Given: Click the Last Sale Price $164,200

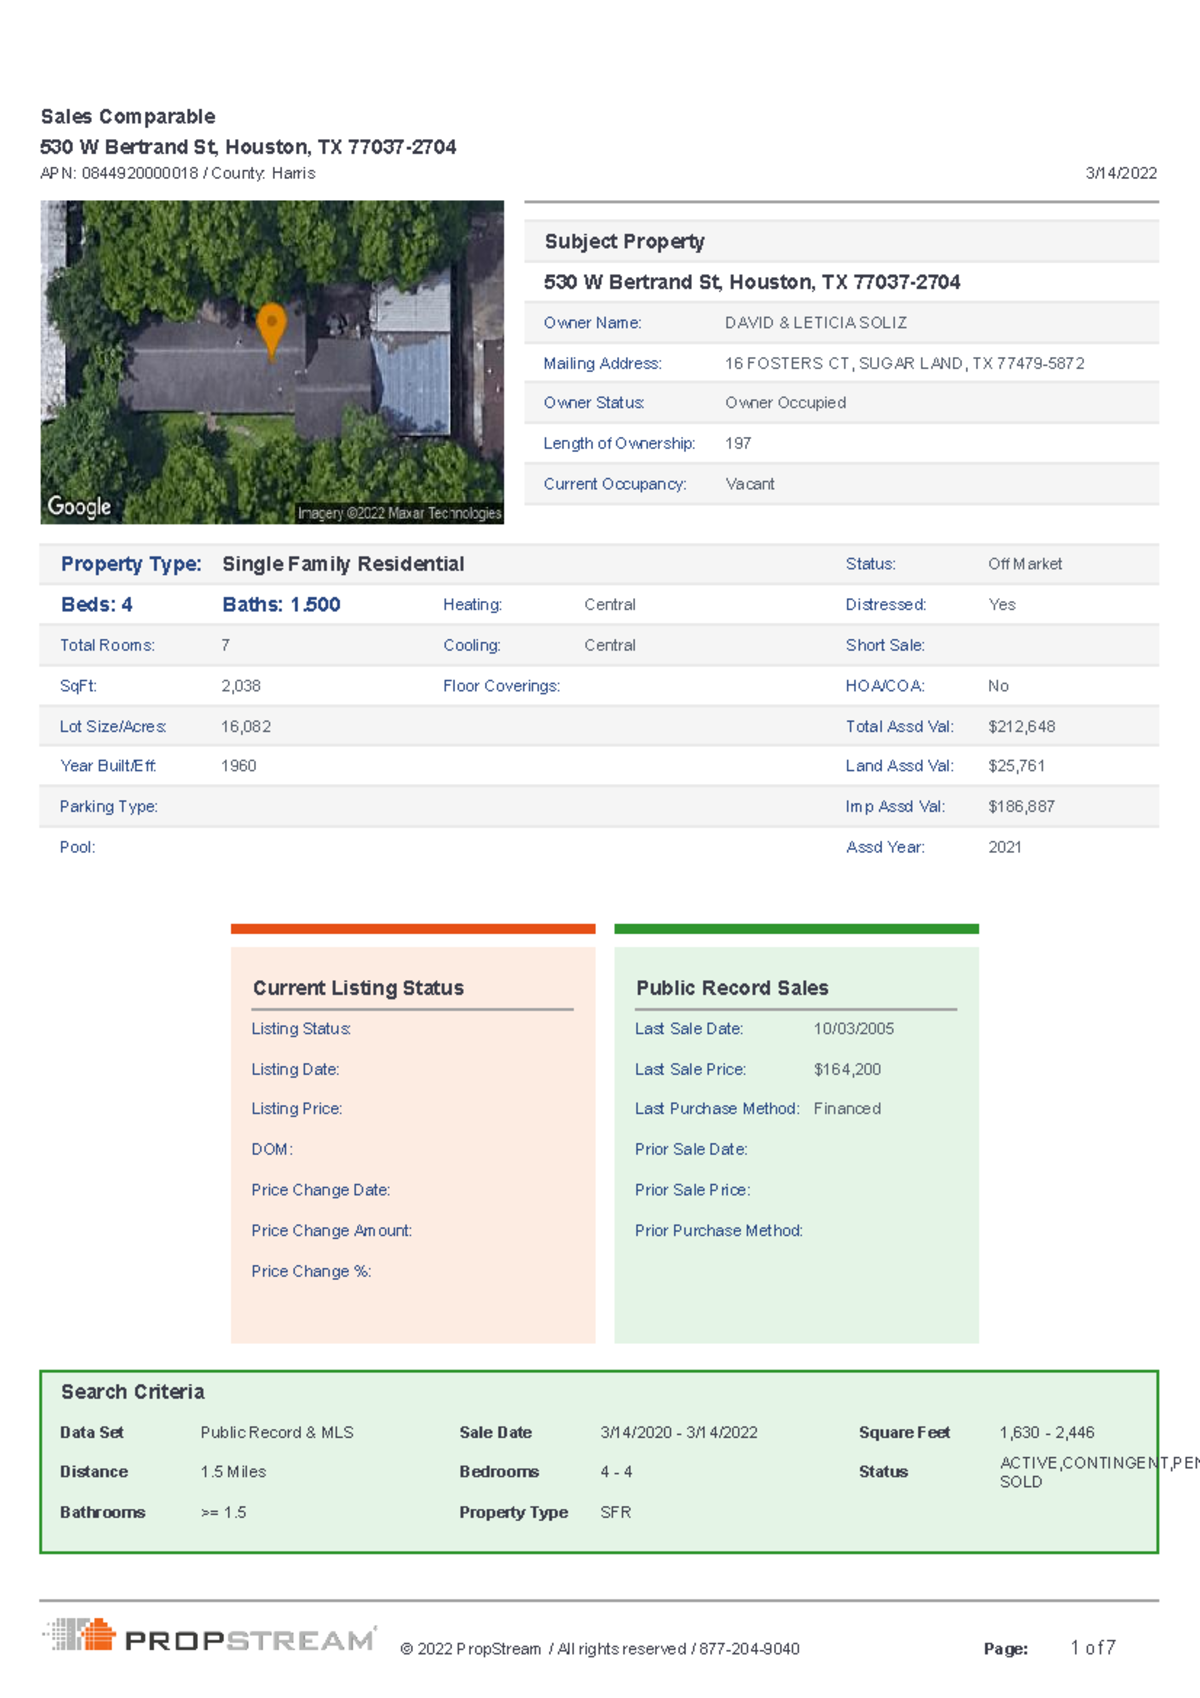Looking at the screenshot, I should [847, 1070].
